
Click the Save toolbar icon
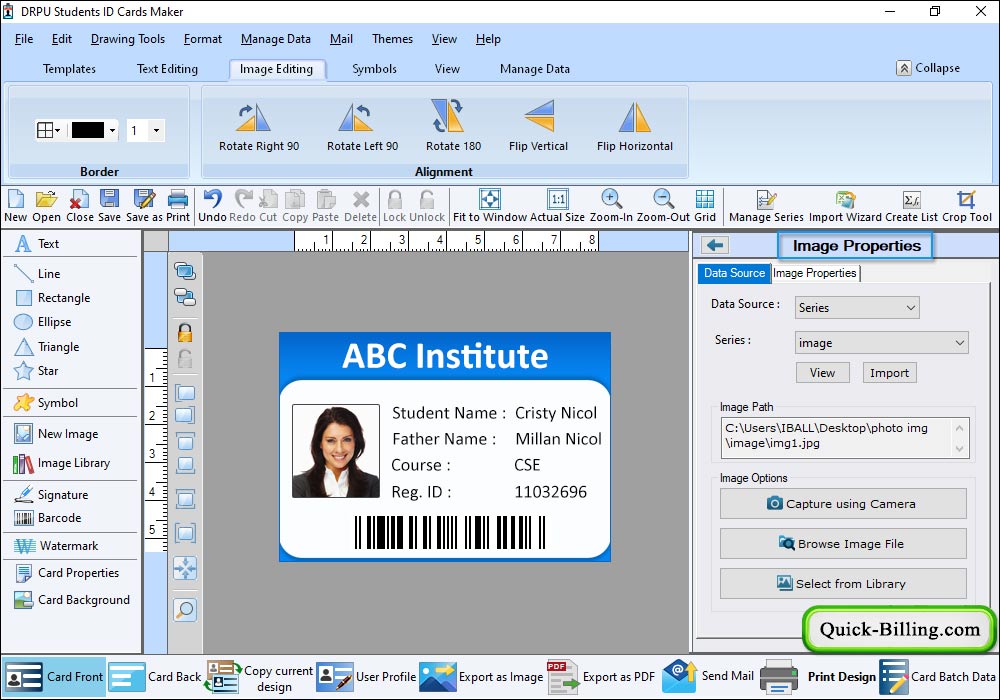(109, 206)
